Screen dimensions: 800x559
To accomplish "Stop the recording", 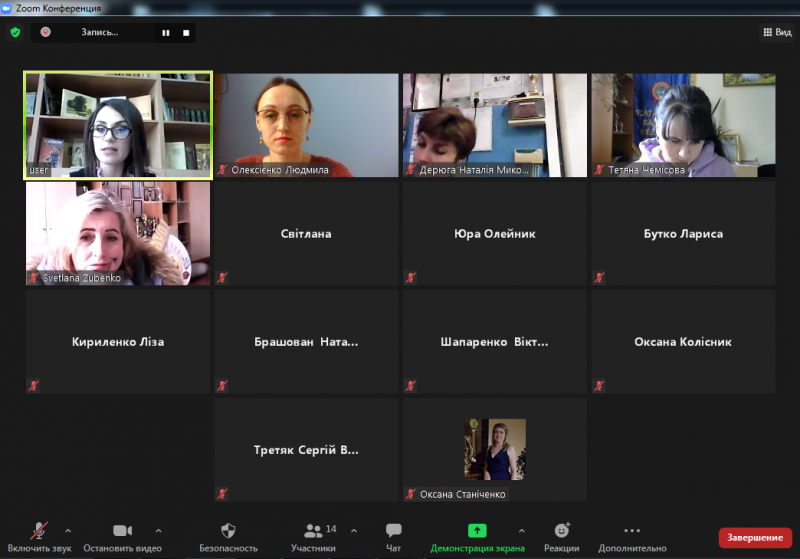I will 186,33.
